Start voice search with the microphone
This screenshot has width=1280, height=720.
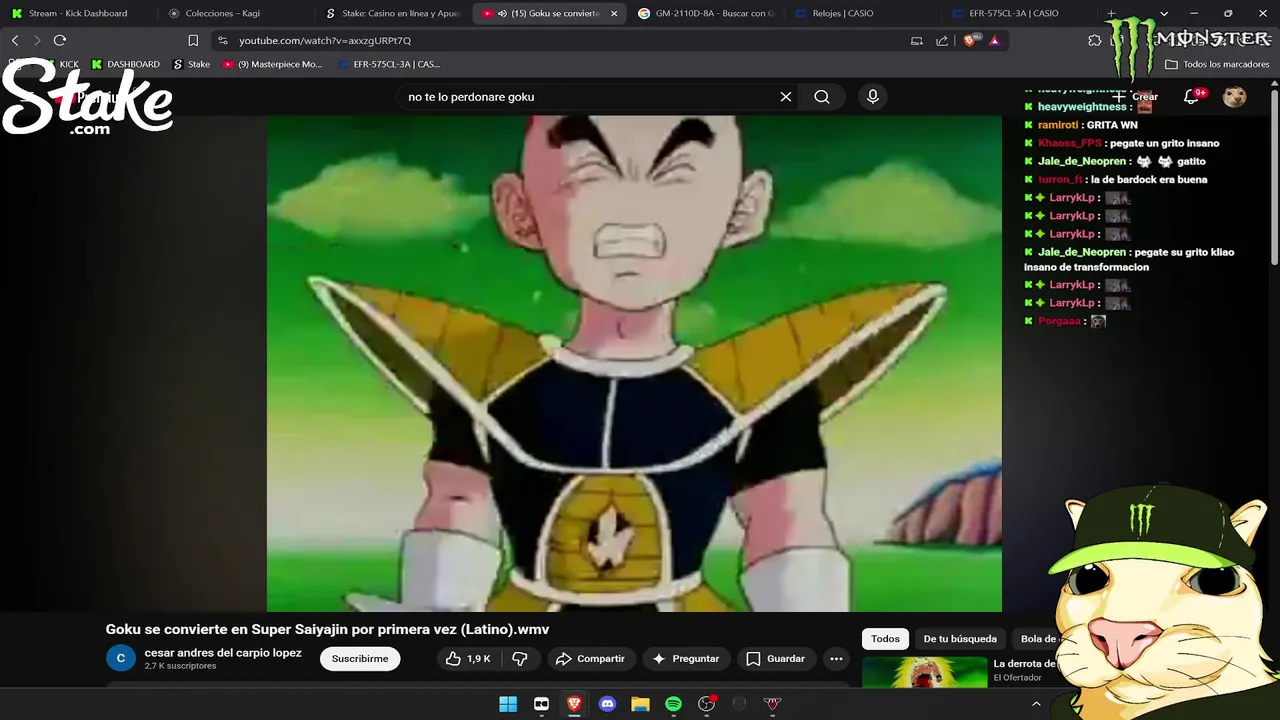click(x=873, y=97)
